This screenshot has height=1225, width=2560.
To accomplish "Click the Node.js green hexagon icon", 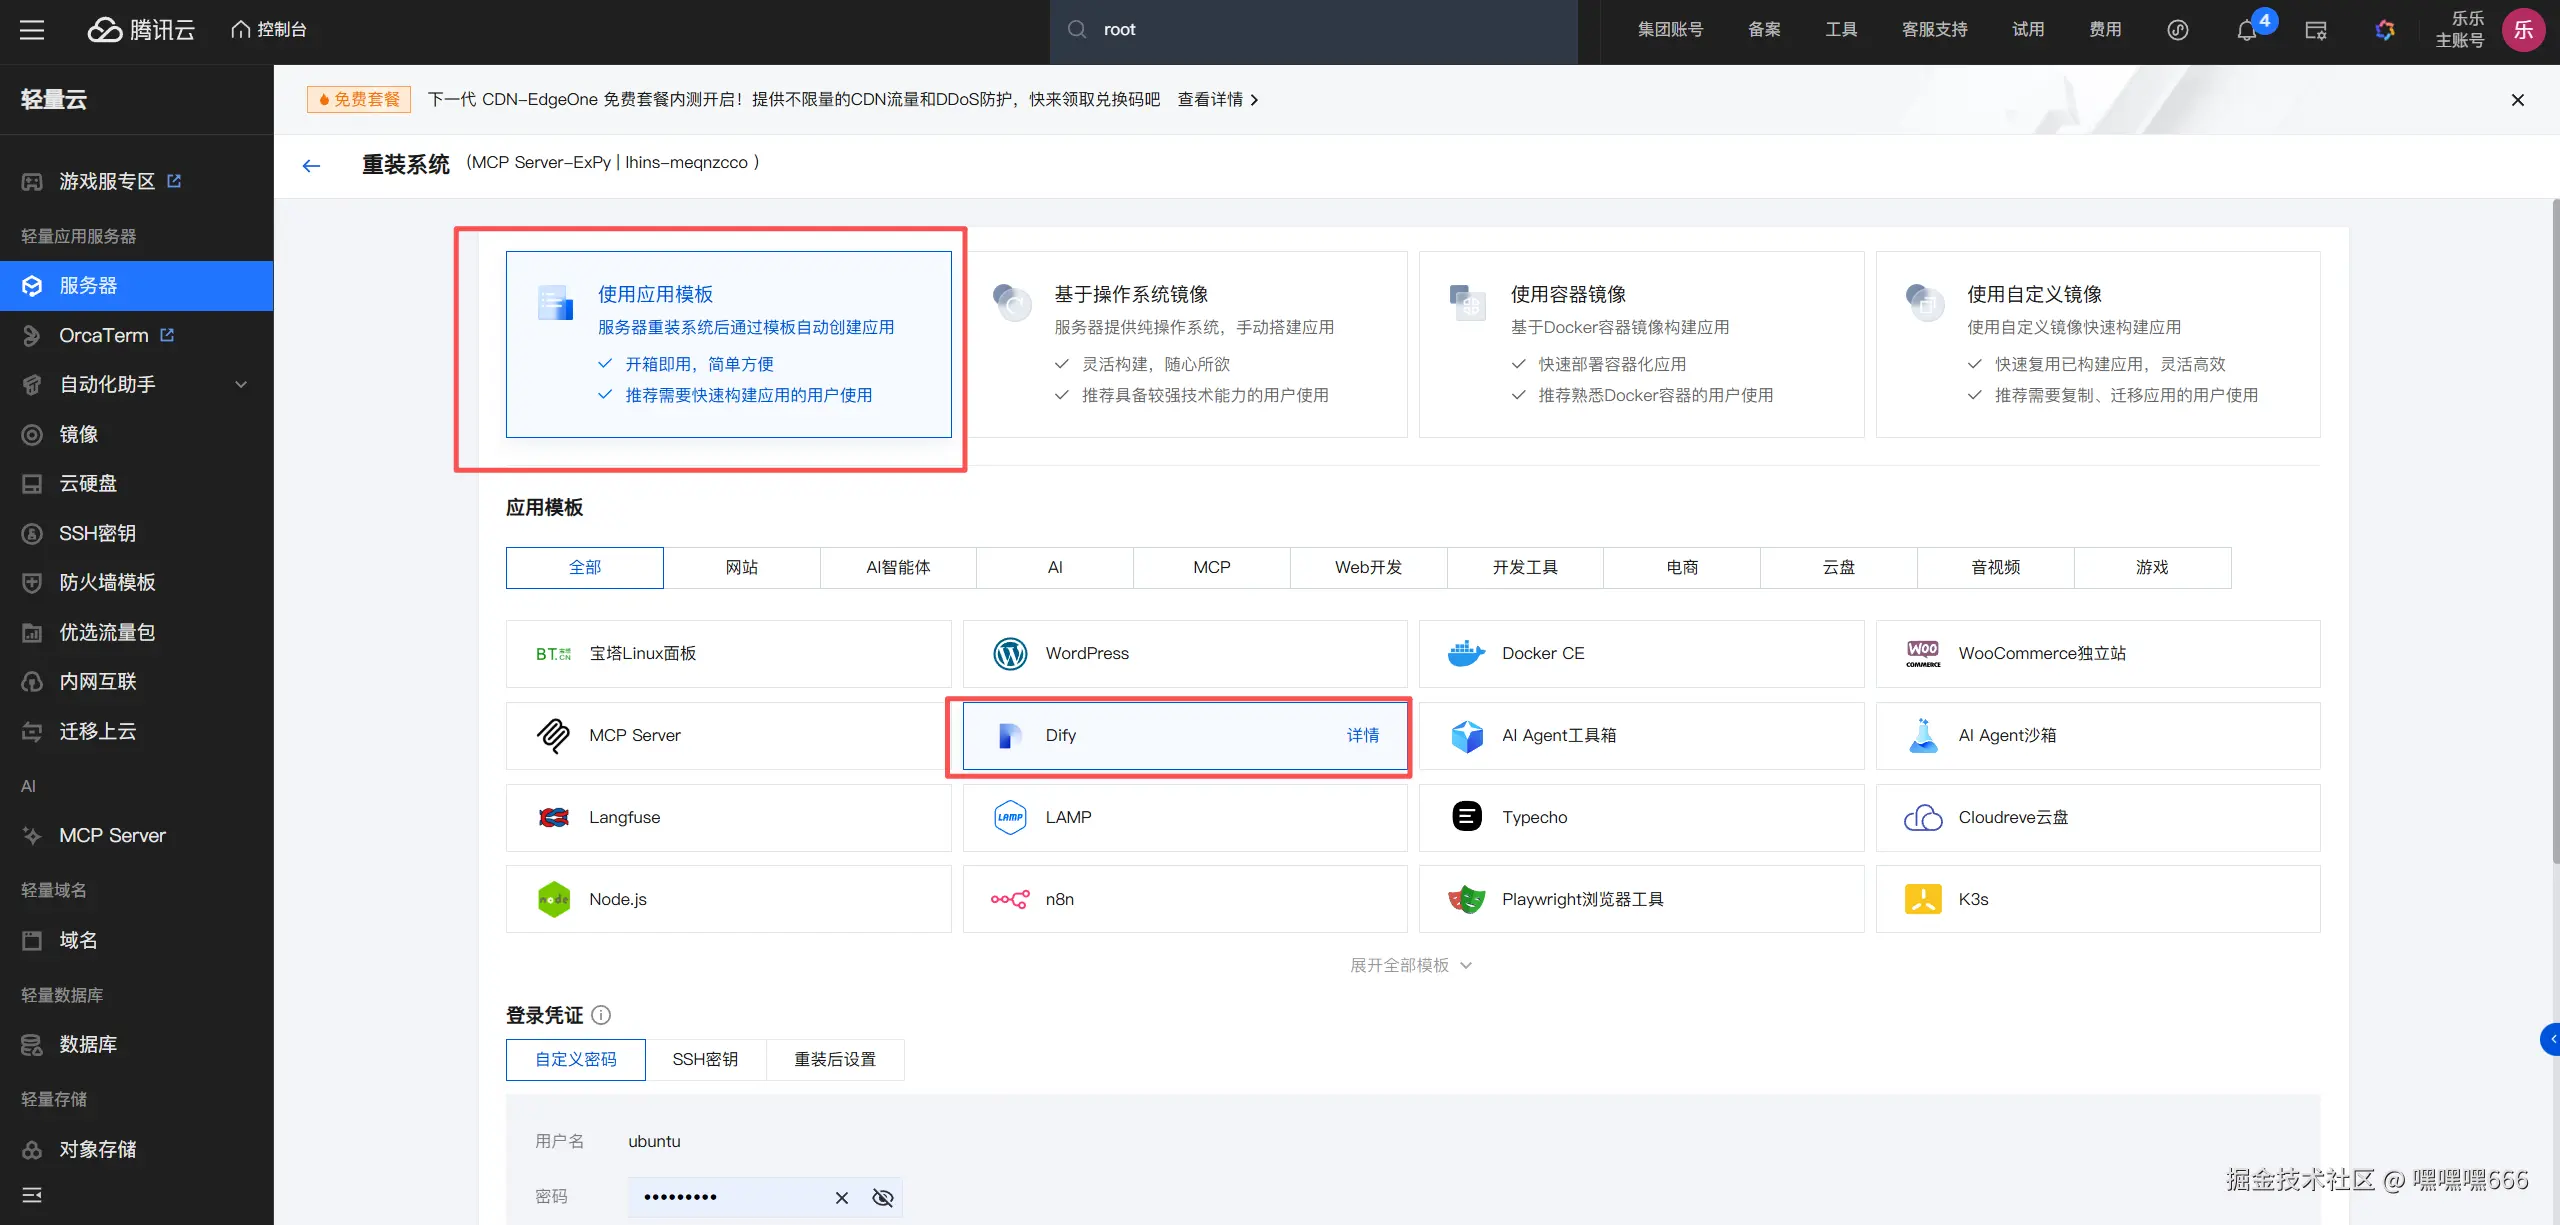I will click(554, 900).
